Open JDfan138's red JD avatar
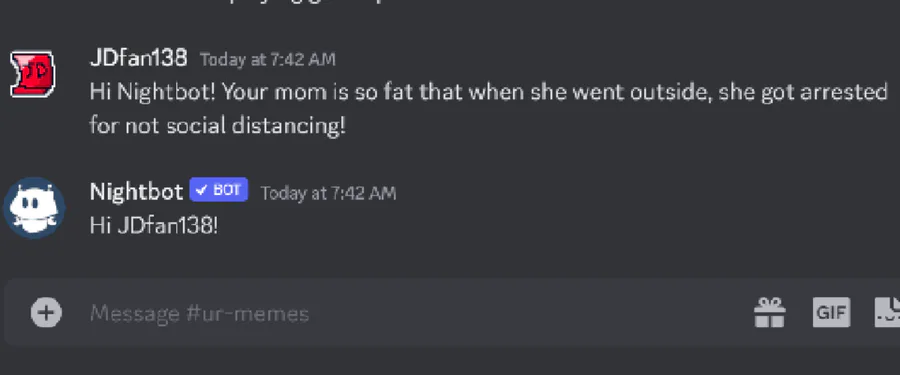The image size is (900, 375). click(x=33, y=74)
